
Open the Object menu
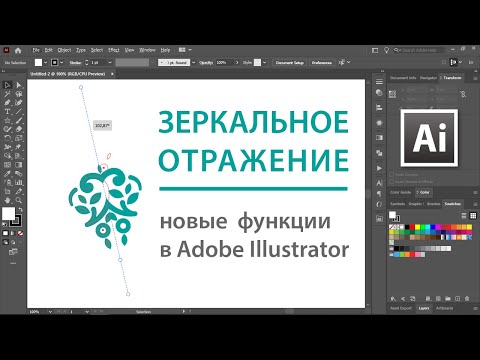pyautogui.click(x=64, y=50)
